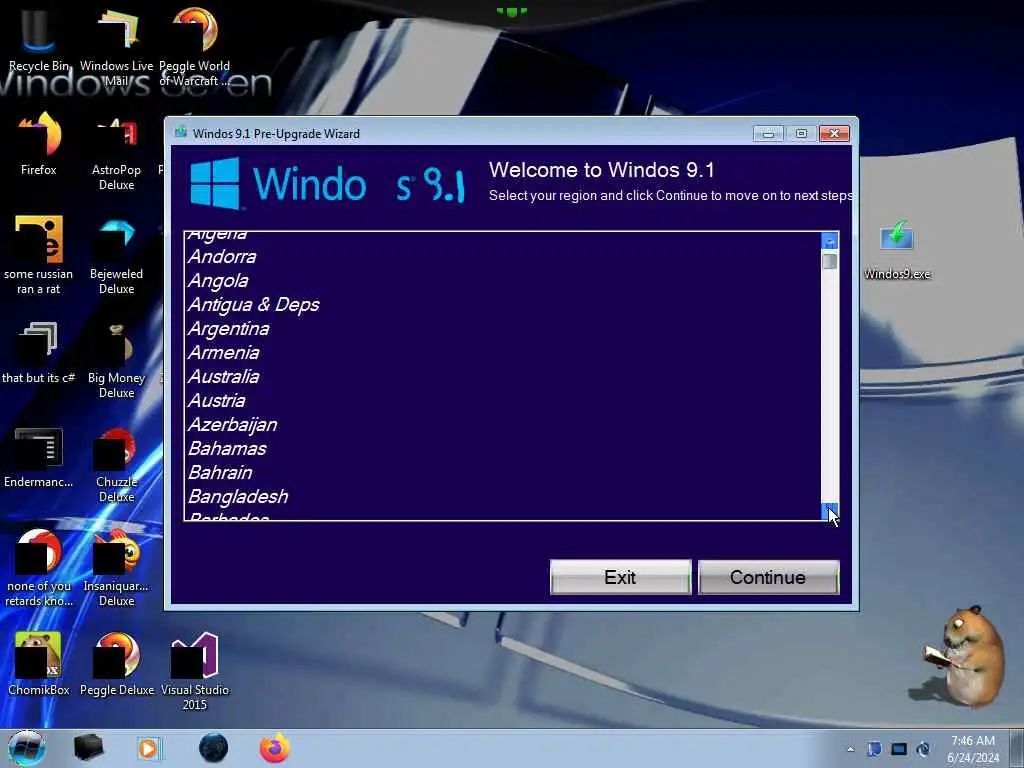The image size is (1024, 768).
Task: Launch Chuzzle Deluxe desktop icon
Action: [116, 465]
